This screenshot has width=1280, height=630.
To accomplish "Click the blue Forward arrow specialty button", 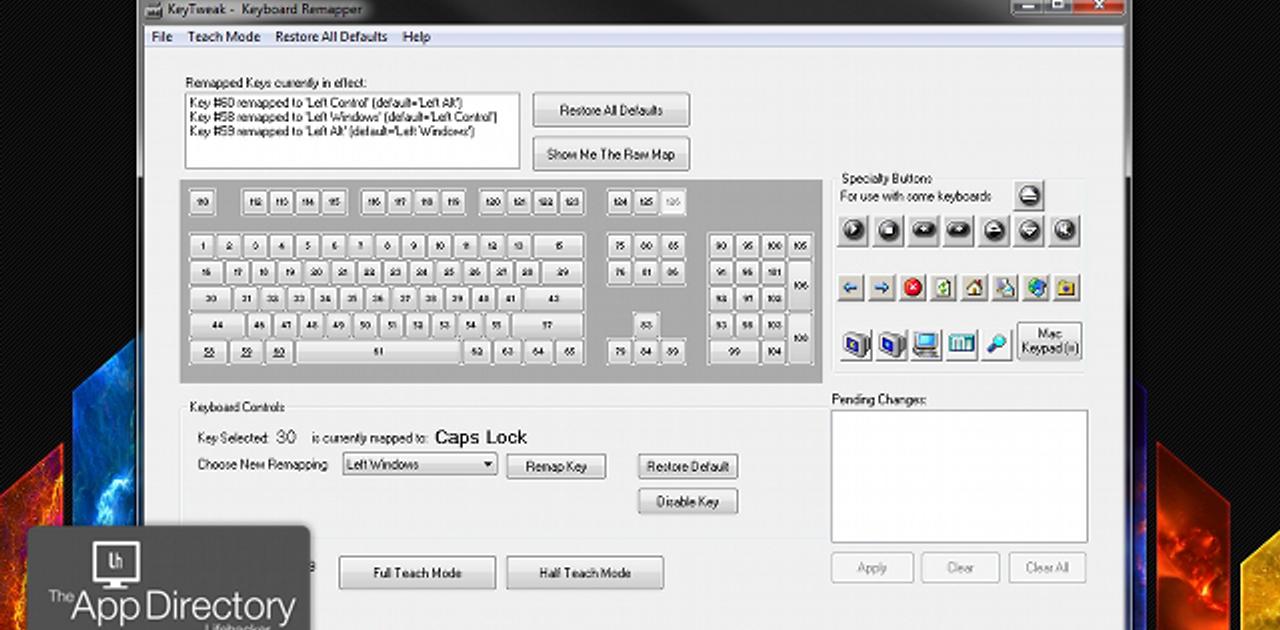I will 881,288.
